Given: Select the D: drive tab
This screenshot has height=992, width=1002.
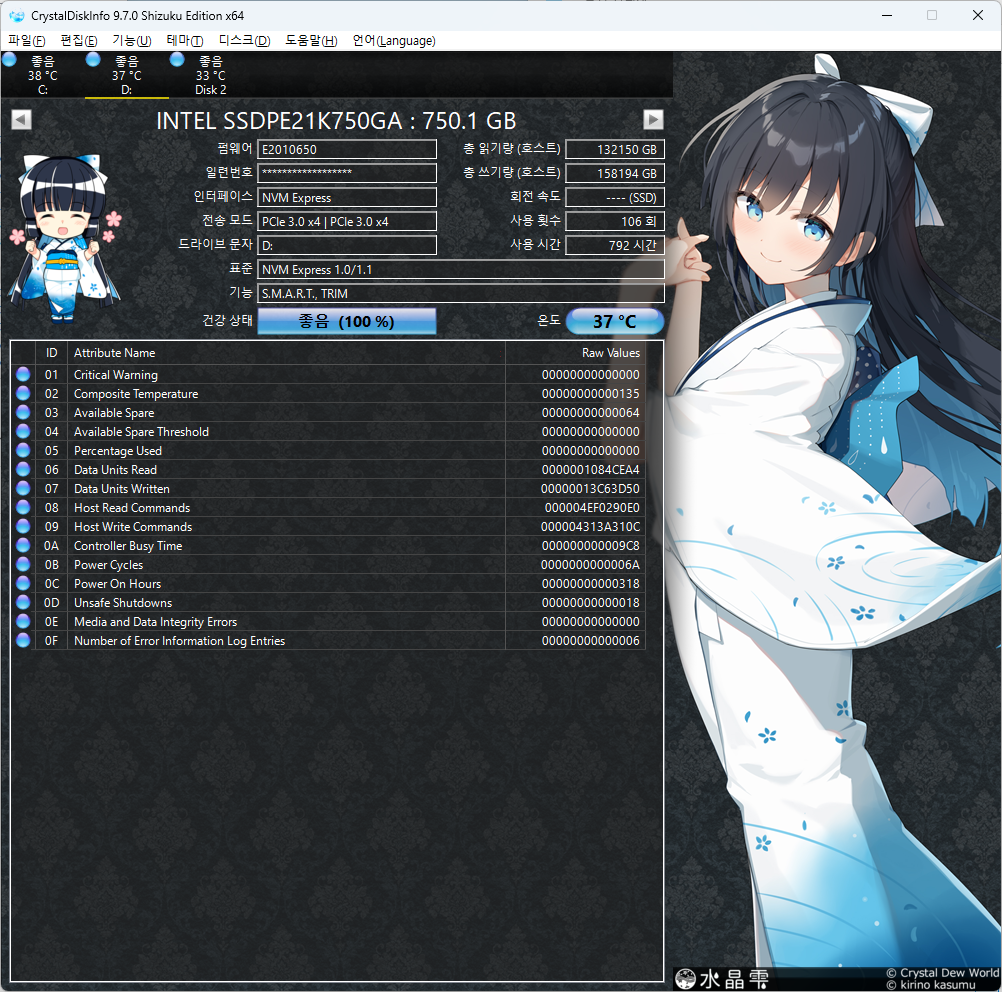Looking at the screenshot, I should coord(126,76).
